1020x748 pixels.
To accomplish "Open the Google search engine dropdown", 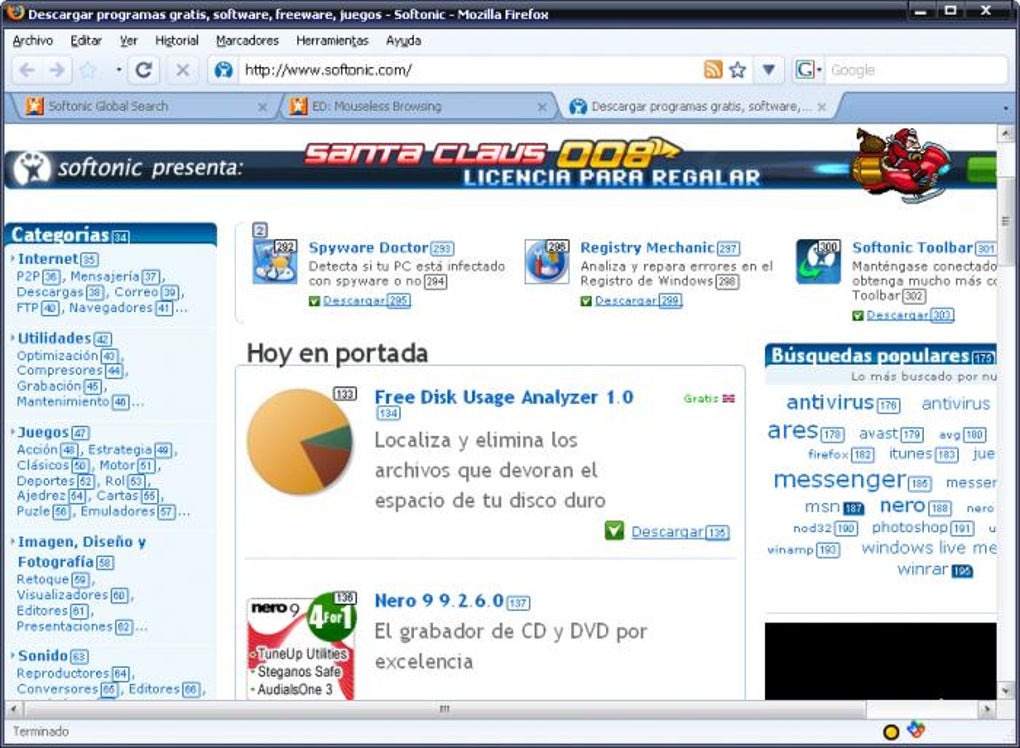I will tap(804, 71).
